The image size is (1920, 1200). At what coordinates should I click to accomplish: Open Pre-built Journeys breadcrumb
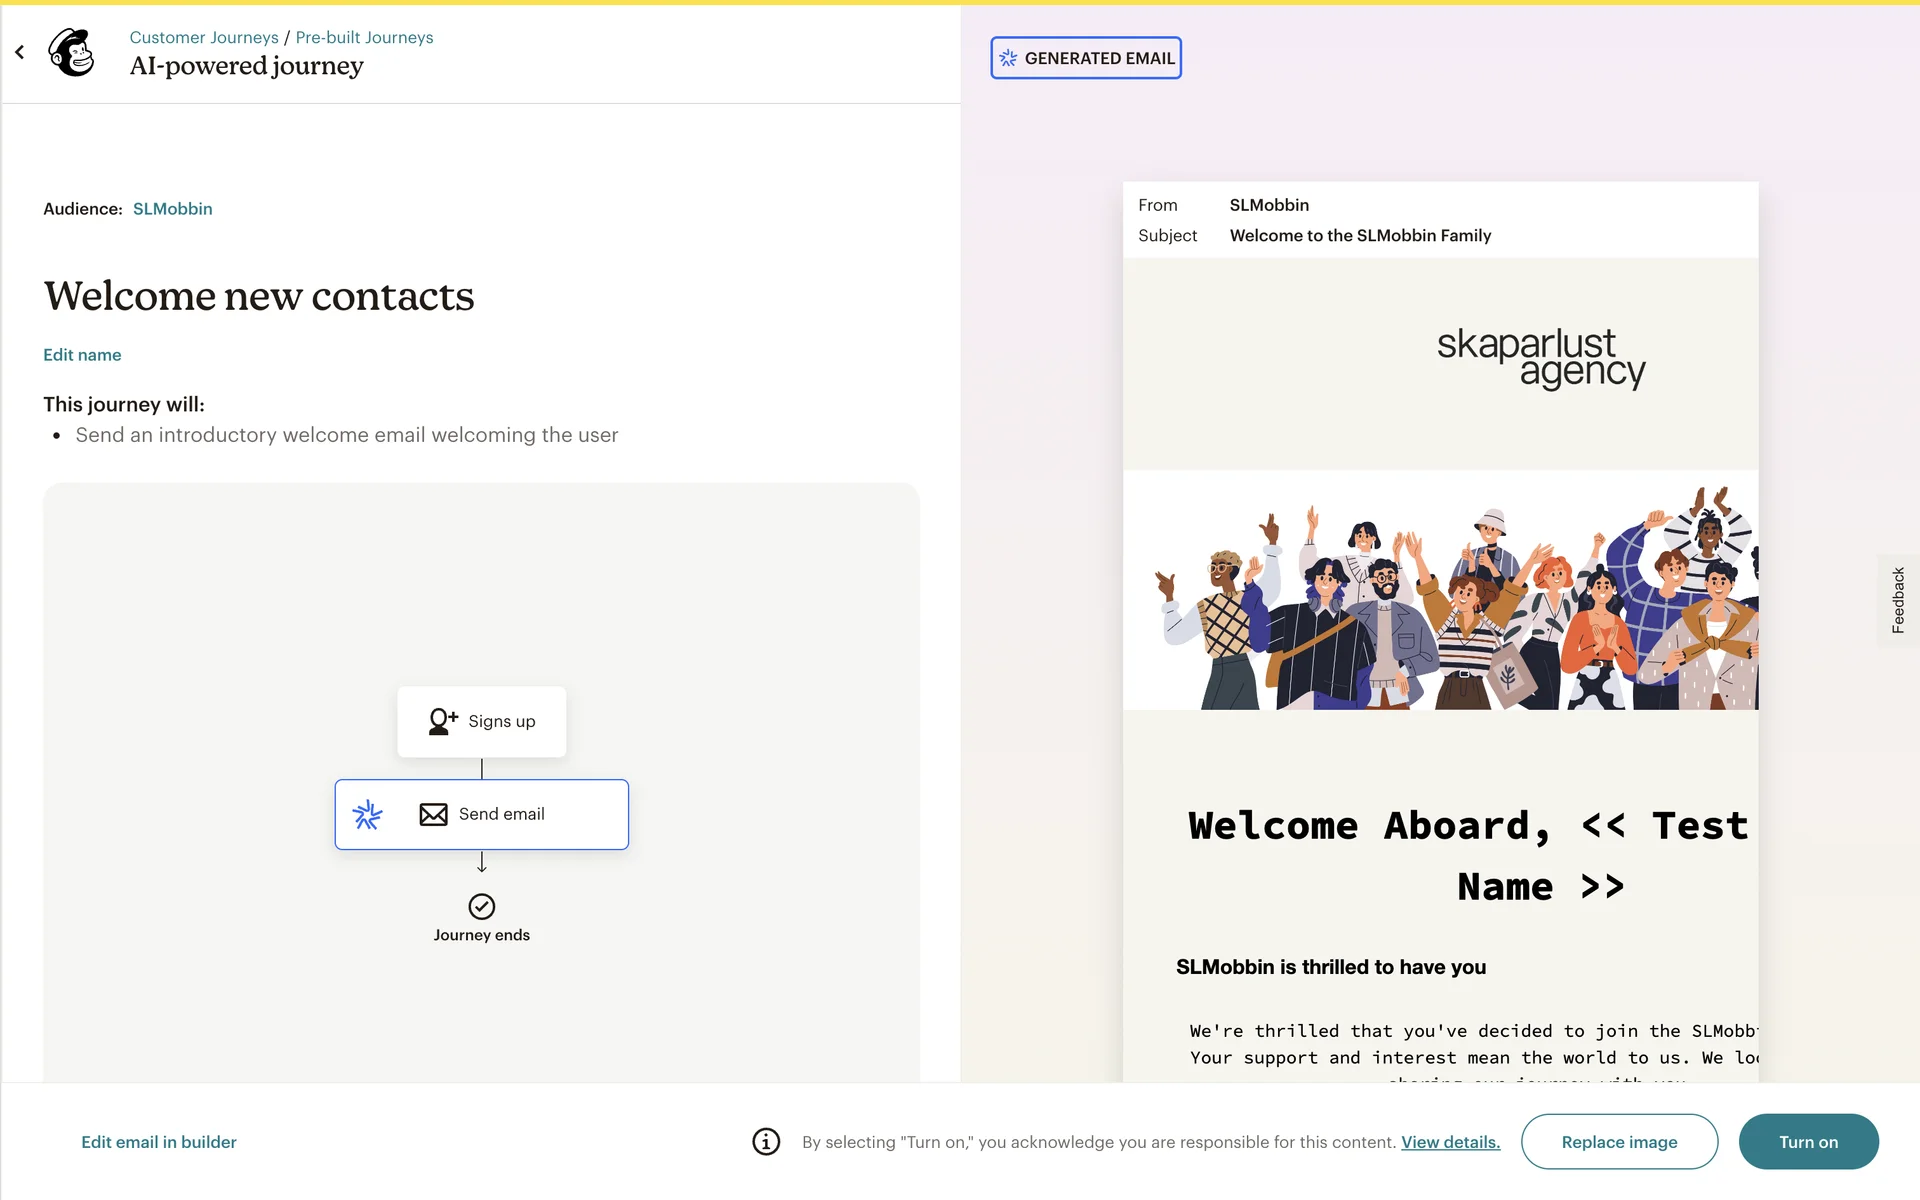tap(364, 37)
